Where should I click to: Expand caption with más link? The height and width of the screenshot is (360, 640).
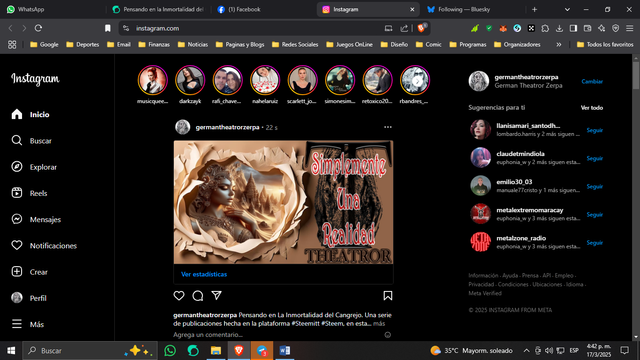[x=379, y=323]
